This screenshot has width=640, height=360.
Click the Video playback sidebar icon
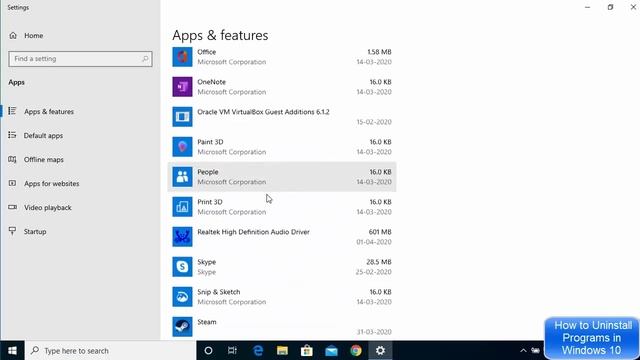pyautogui.click(x=12, y=207)
